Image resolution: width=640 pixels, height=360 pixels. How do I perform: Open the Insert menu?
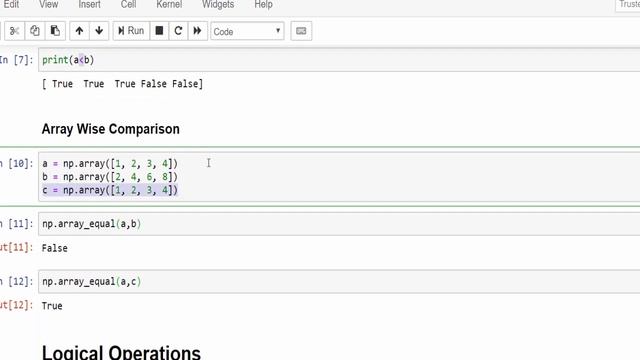pyautogui.click(x=89, y=5)
